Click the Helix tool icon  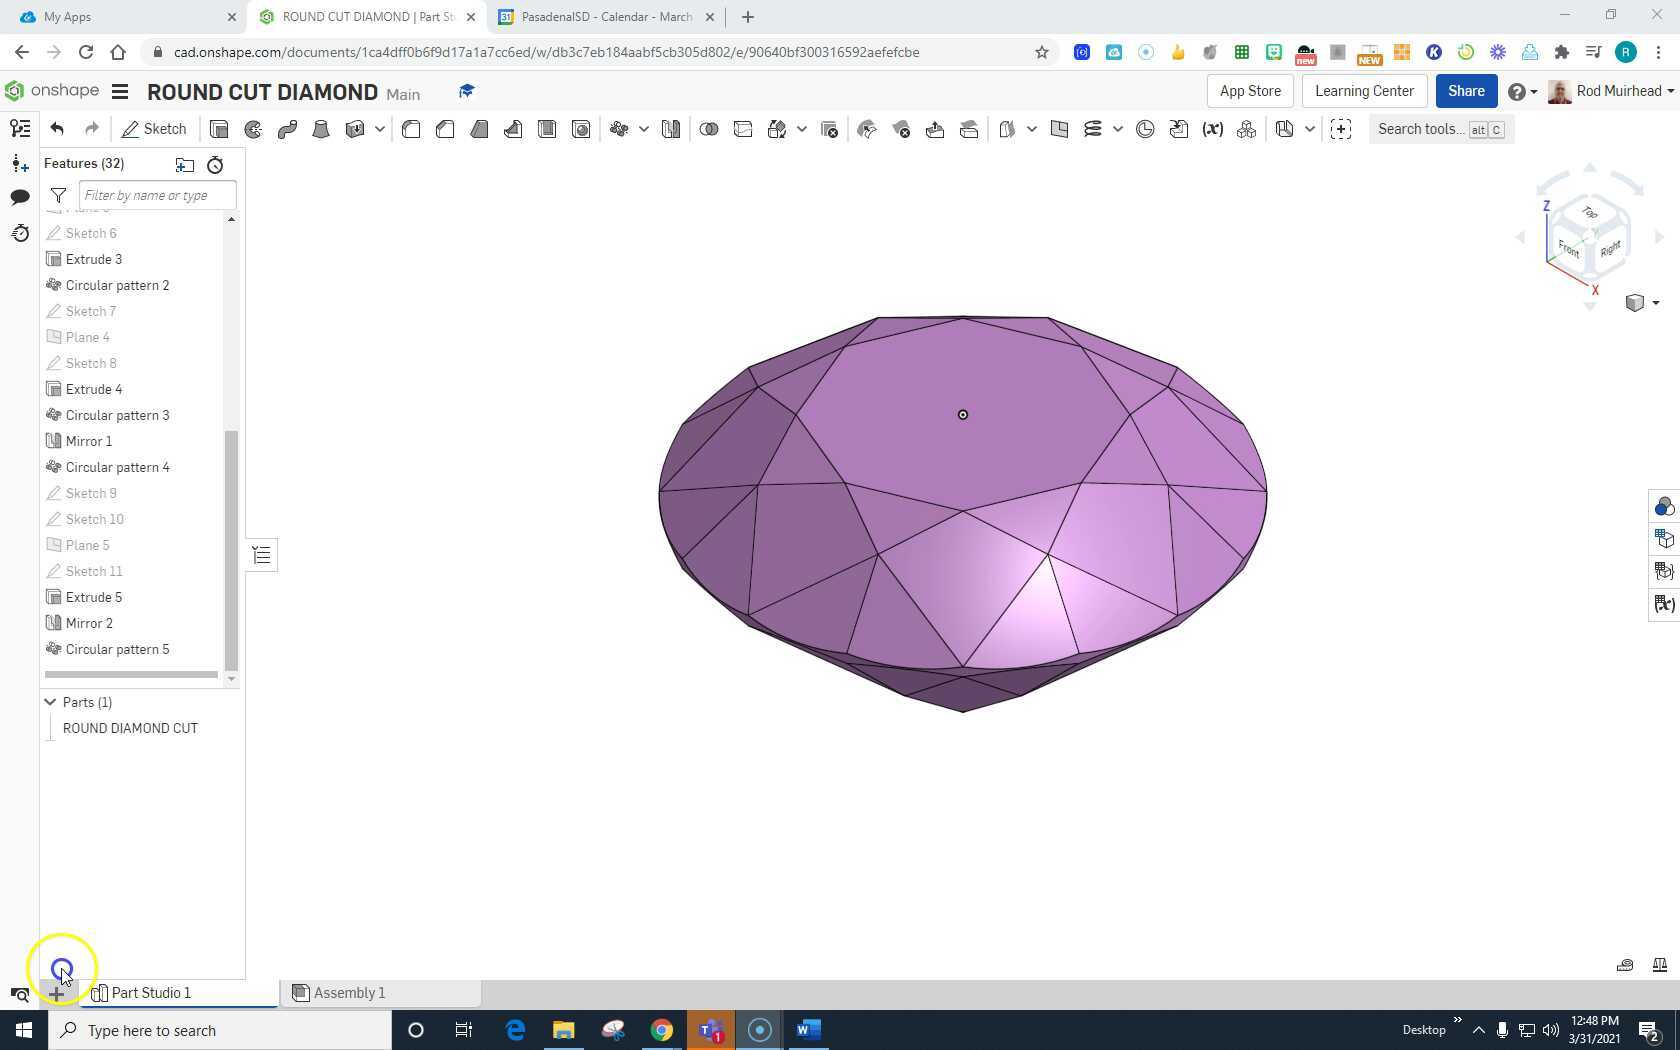click(x=1092, y=129)
